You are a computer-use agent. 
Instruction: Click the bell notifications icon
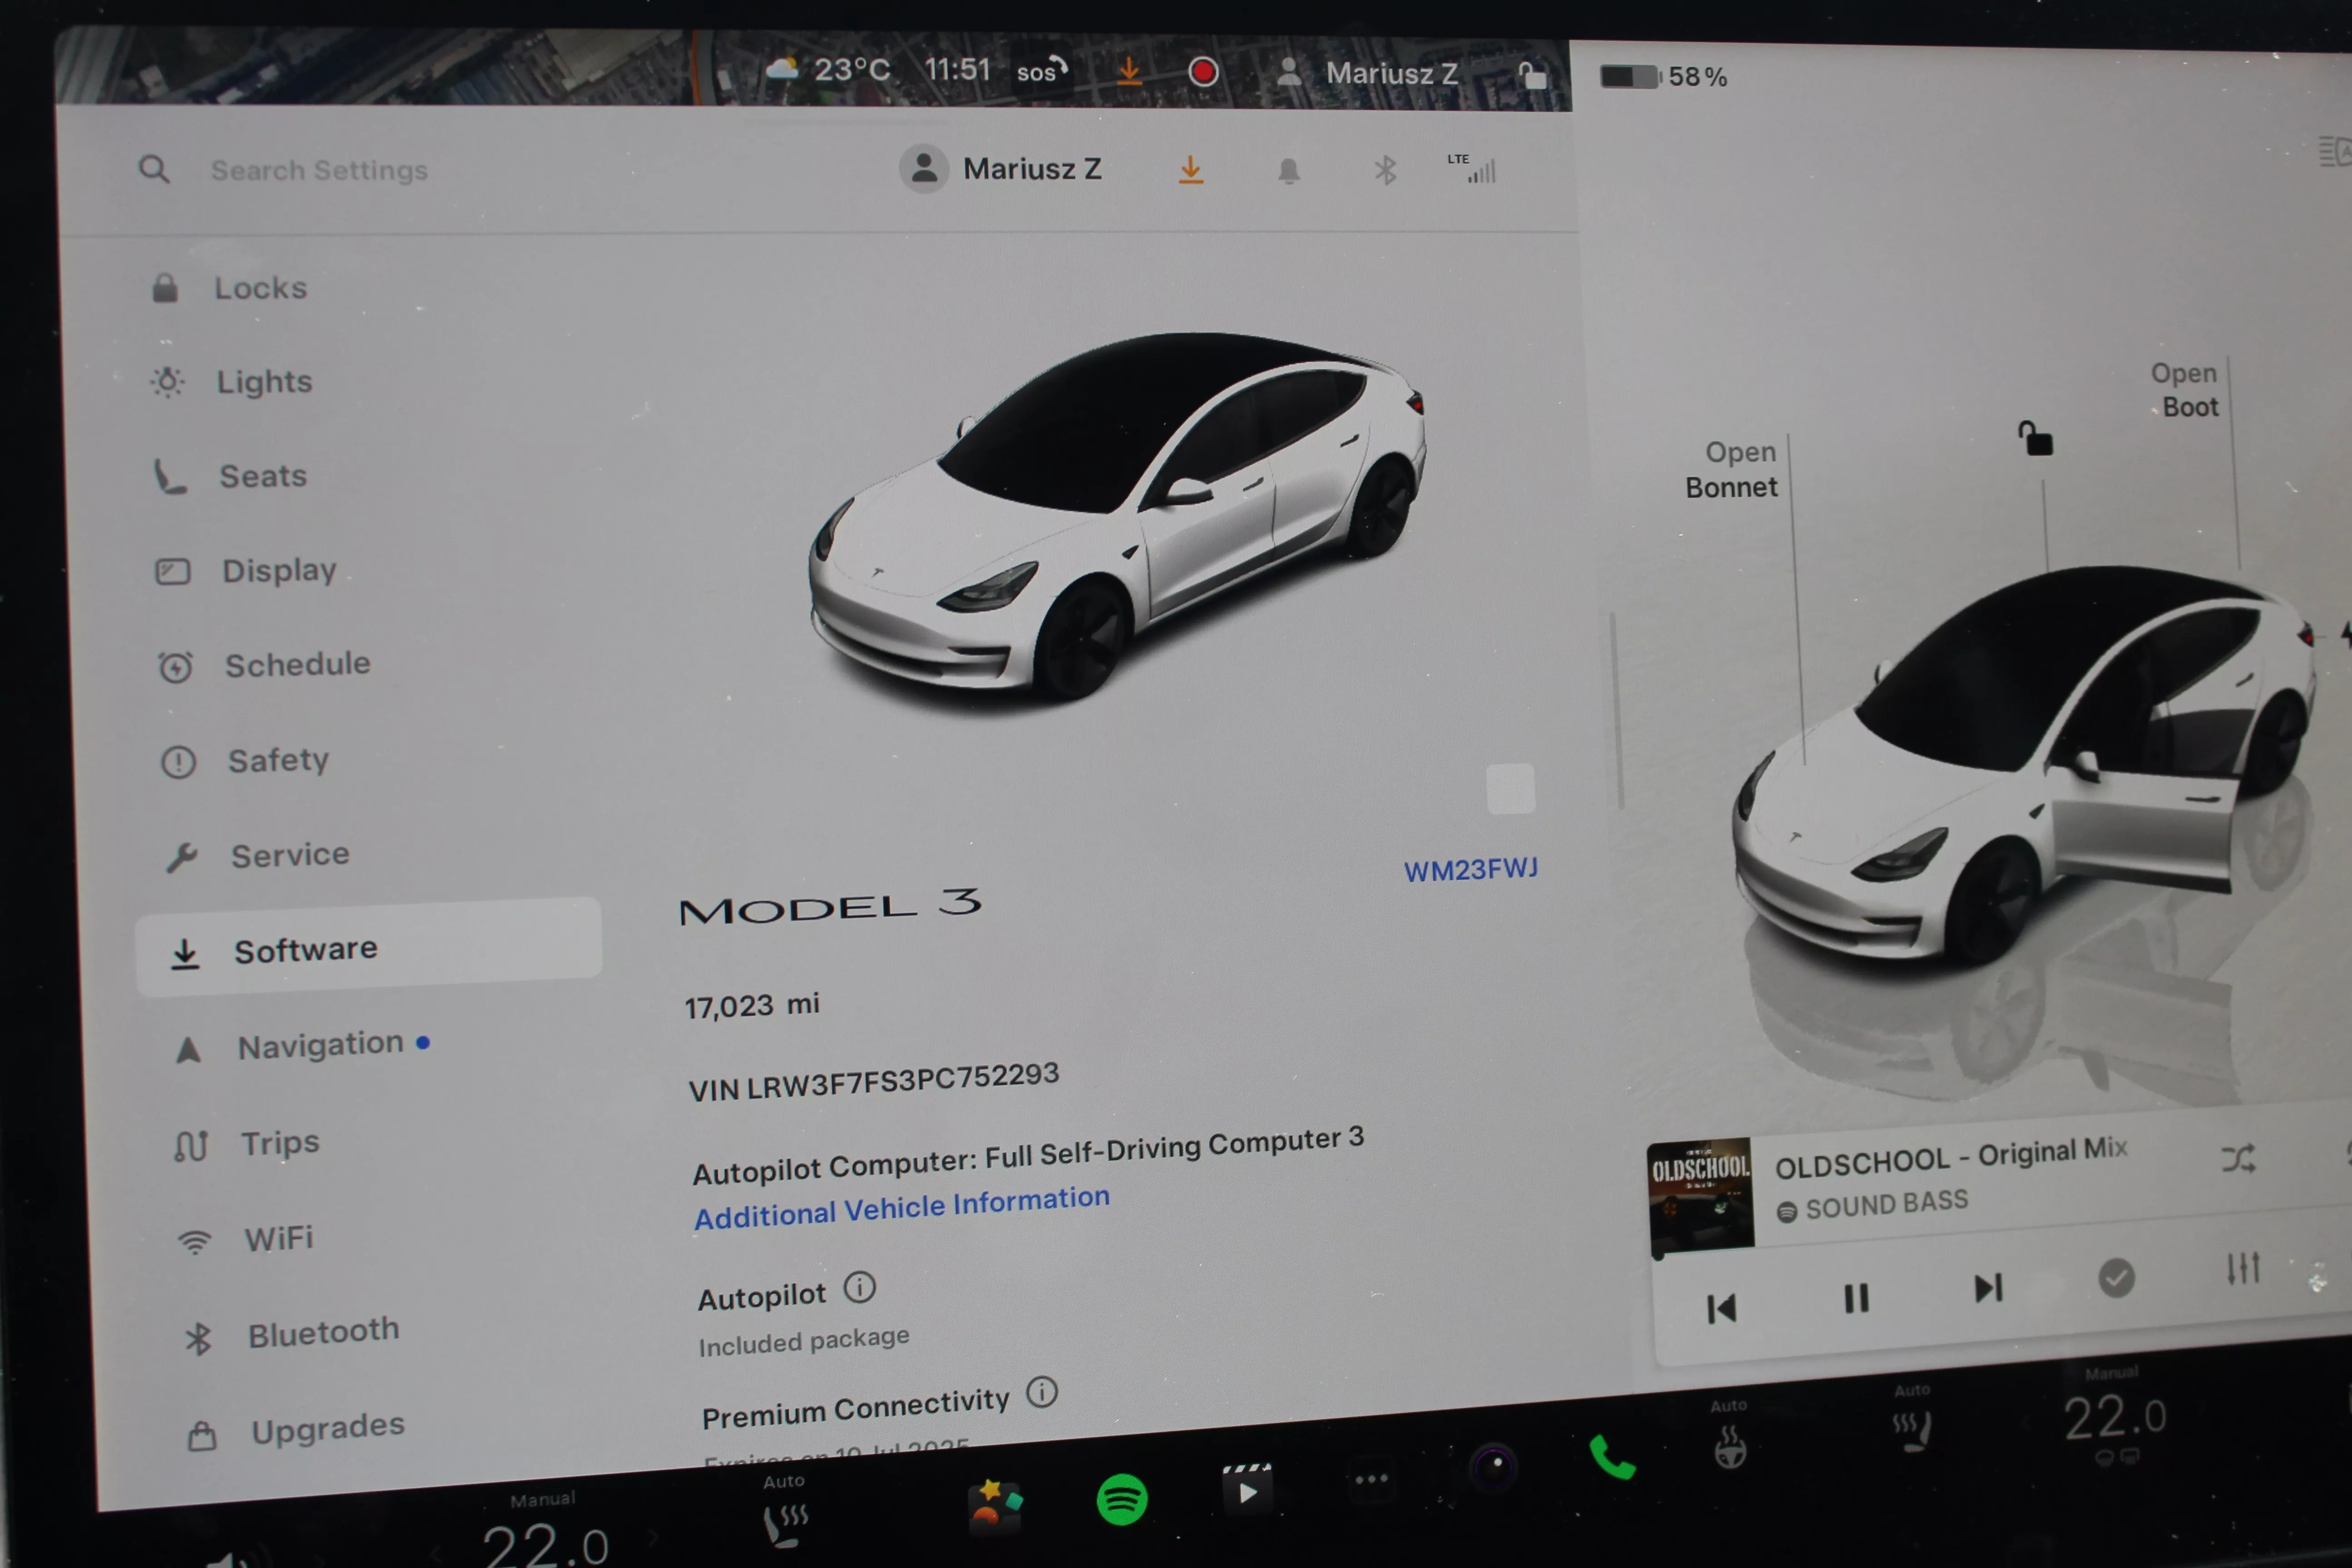tap(1288, 171)
